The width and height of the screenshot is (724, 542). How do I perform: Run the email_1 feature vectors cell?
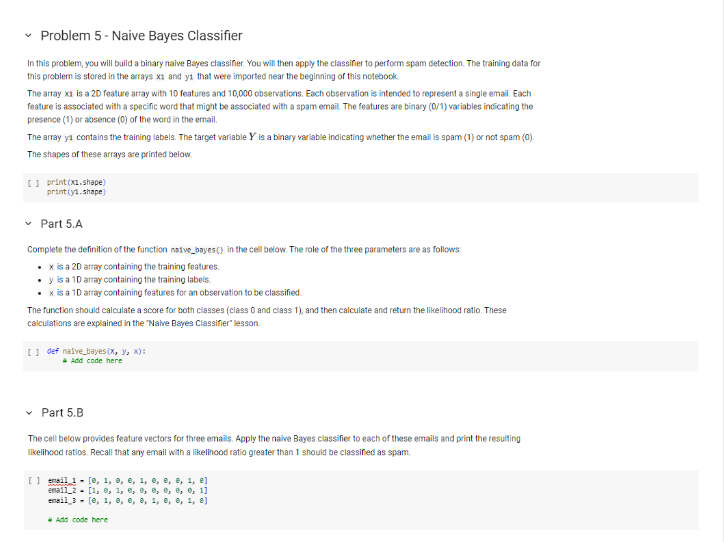[x=34, y=481]
